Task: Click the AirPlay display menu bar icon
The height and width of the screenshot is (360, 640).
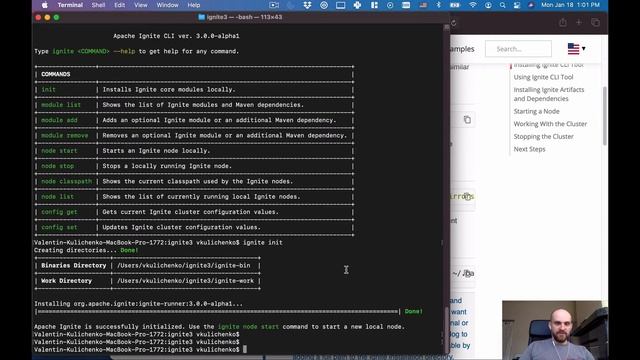Action: click(x=340, y=5)
